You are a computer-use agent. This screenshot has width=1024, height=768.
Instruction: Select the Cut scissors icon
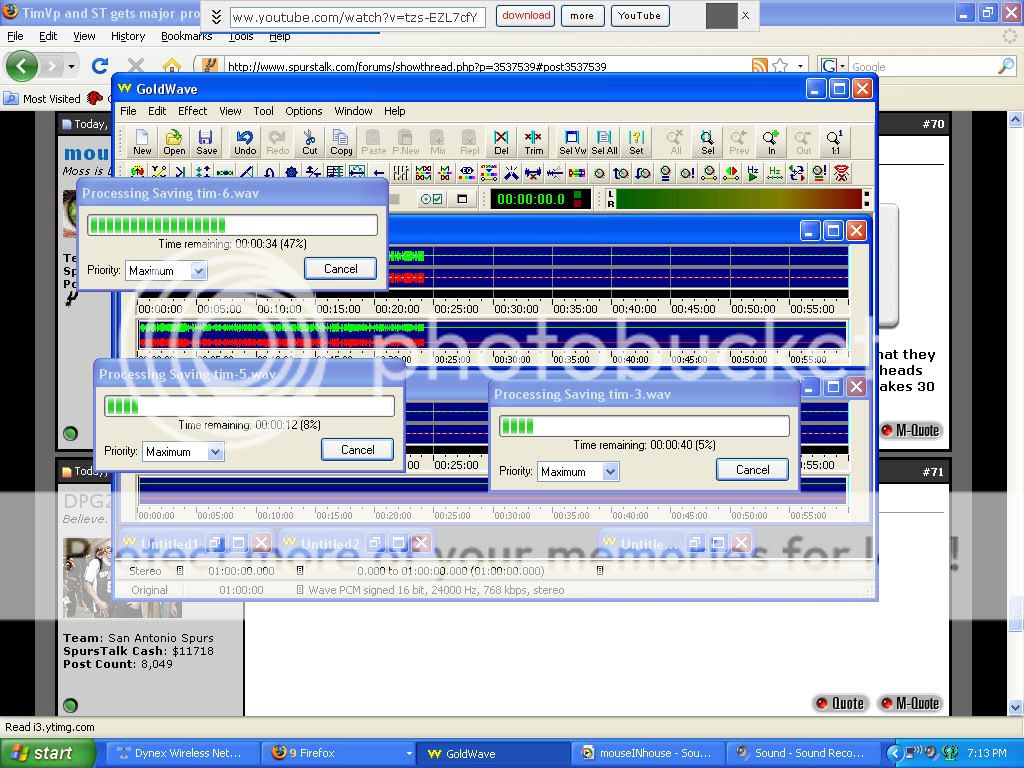310,142
